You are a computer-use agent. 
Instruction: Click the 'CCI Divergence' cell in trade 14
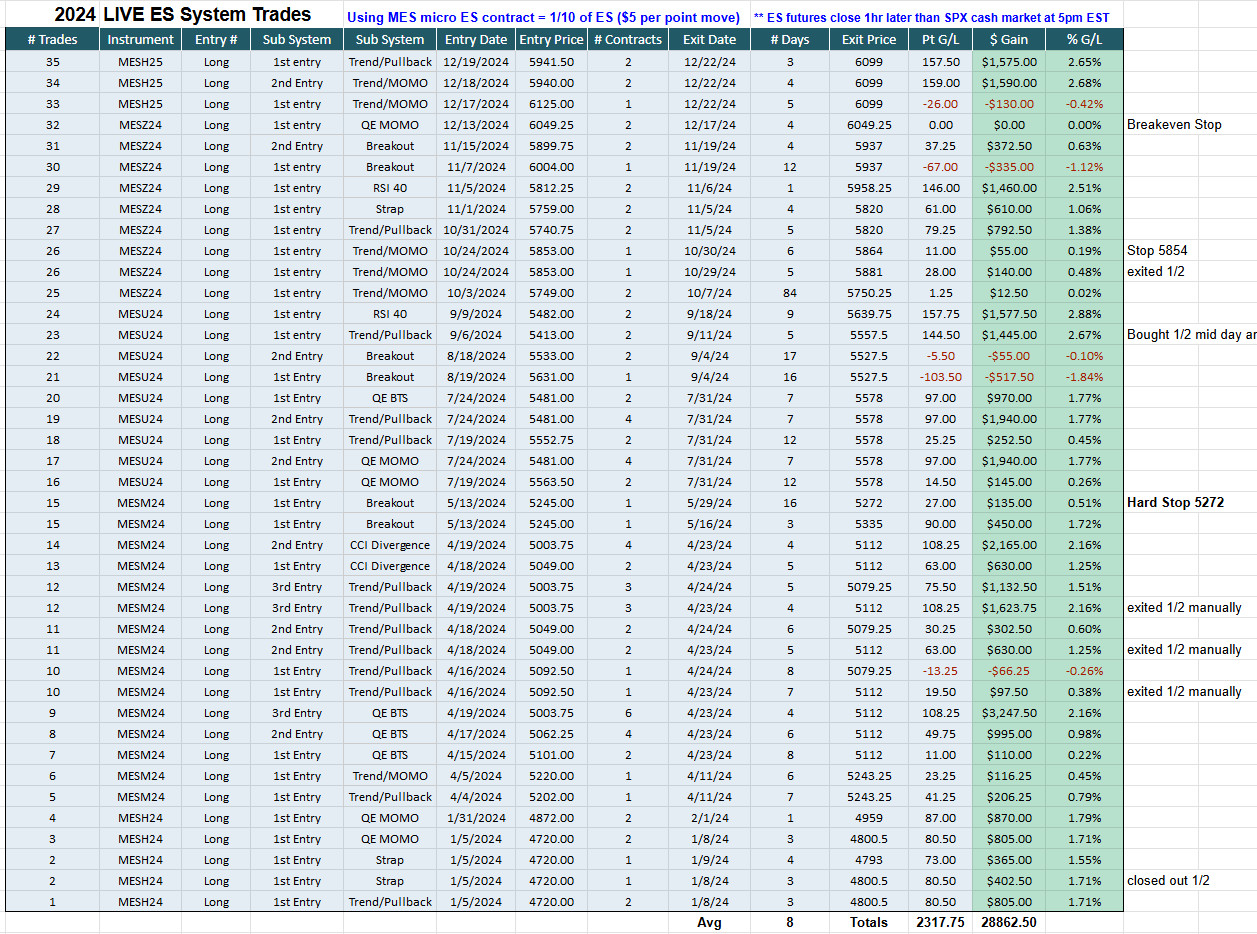(390, 545)
